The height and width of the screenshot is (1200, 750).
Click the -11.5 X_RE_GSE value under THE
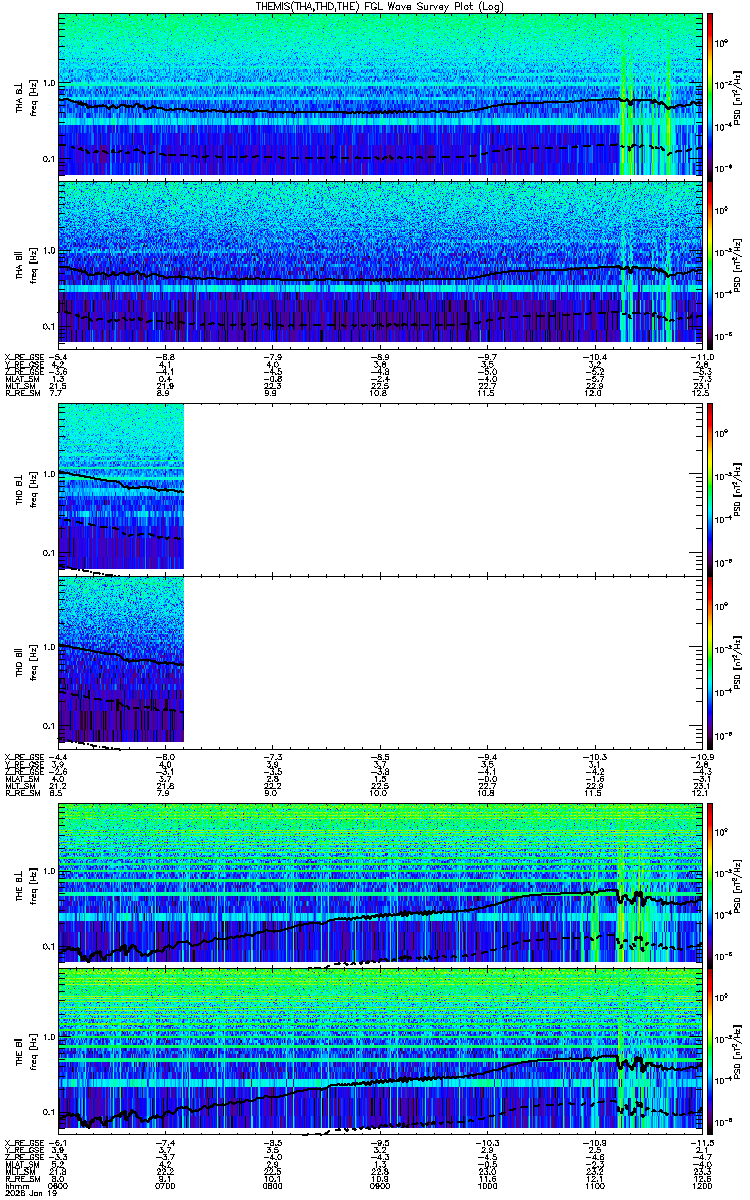(x=700, y=1143)
